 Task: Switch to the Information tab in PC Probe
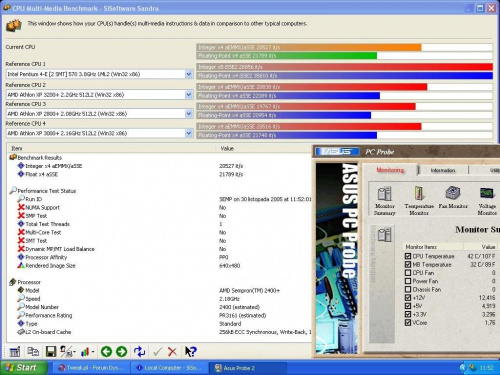click(443, 170)
